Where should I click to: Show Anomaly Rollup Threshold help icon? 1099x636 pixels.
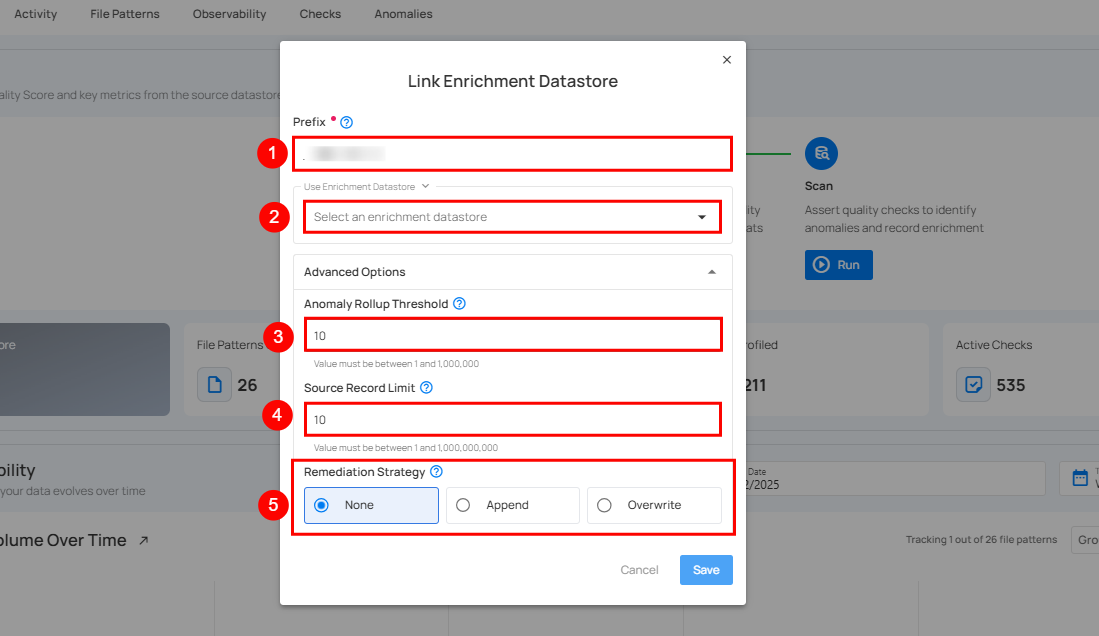click(459, 304)
